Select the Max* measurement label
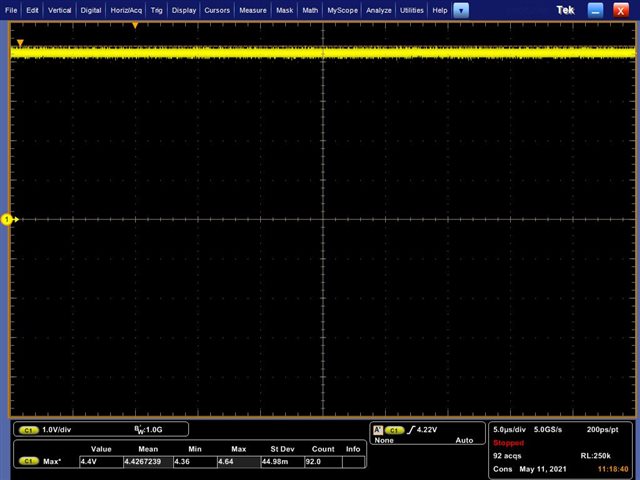The height and width of the screenshot is (480, 640). coord(52,462)
